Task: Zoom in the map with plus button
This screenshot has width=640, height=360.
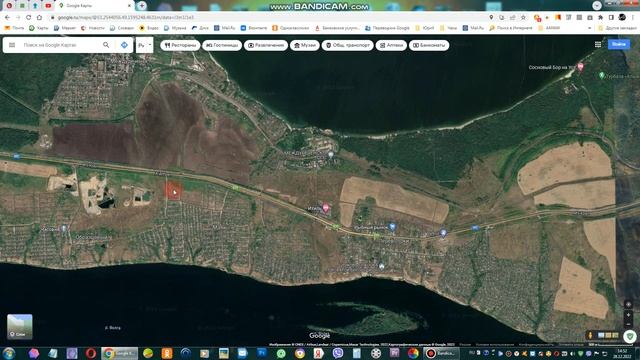Action: click(628, 315)
